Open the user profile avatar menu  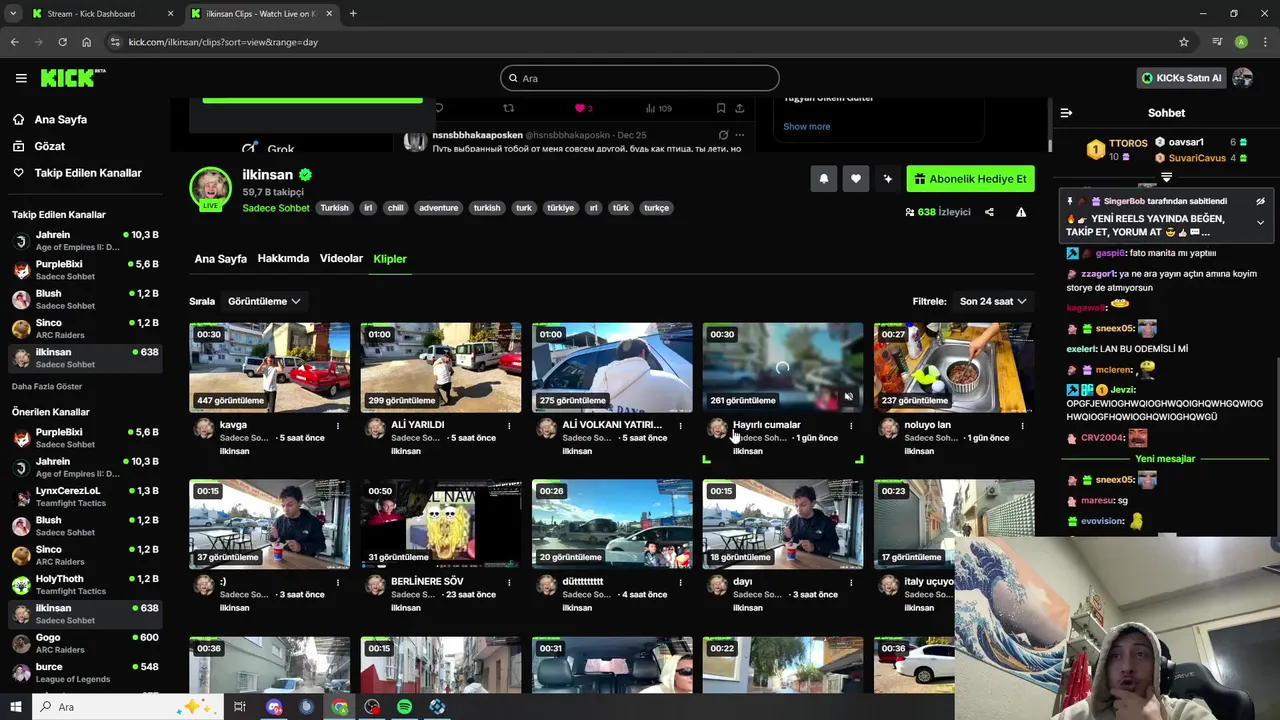[x=1243, y=78]
